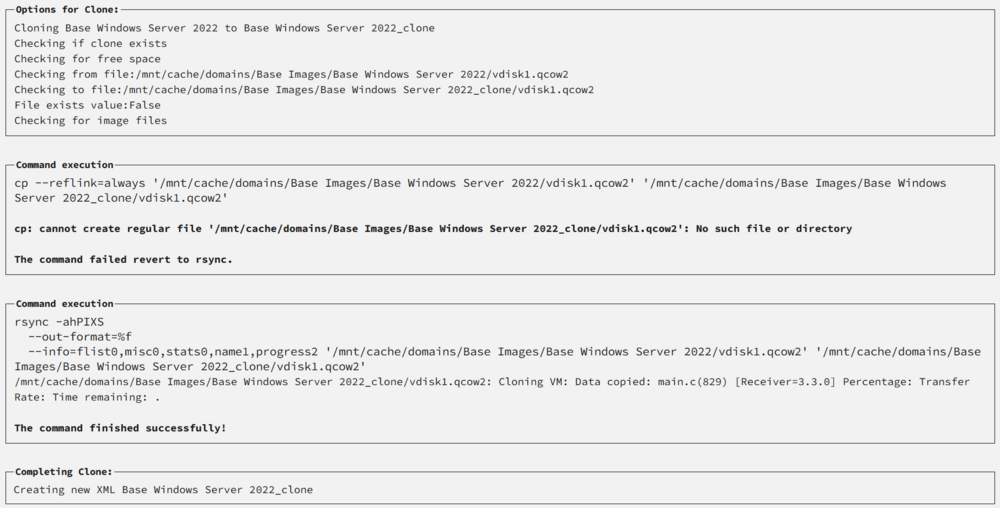Click the 'Cloning Base Windows Server 2022' line
1000x508 pixels.
224,28
